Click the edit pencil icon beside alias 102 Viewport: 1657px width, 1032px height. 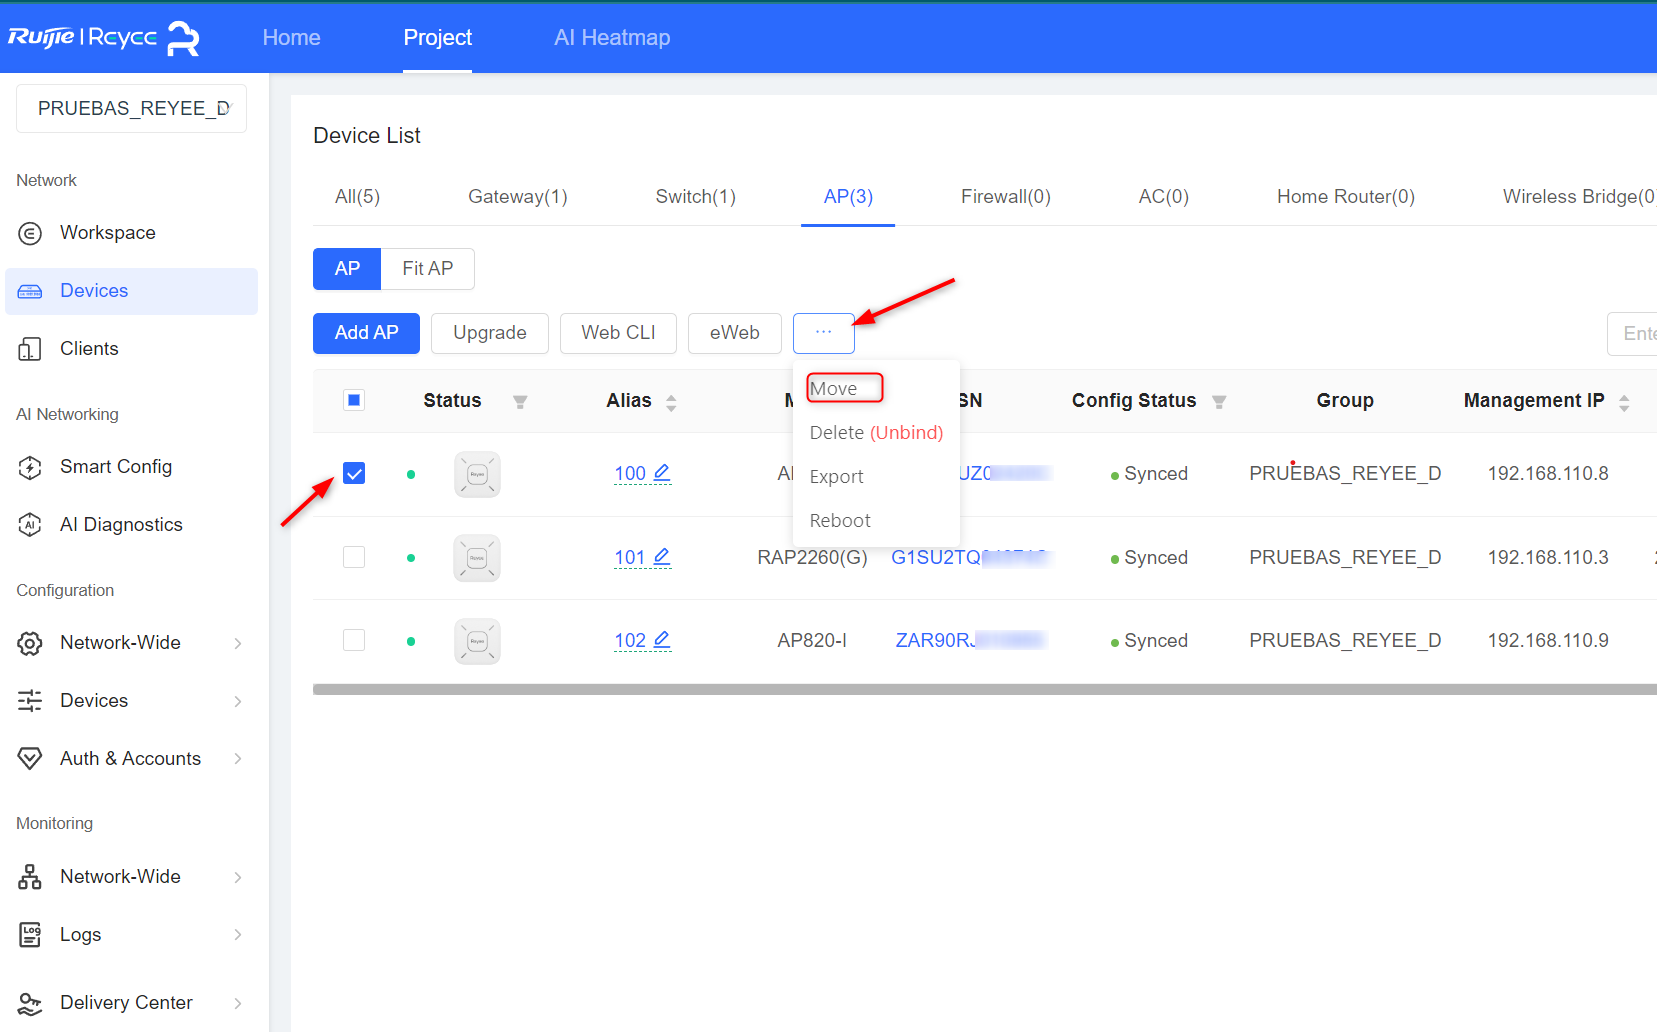click(661, 640)
